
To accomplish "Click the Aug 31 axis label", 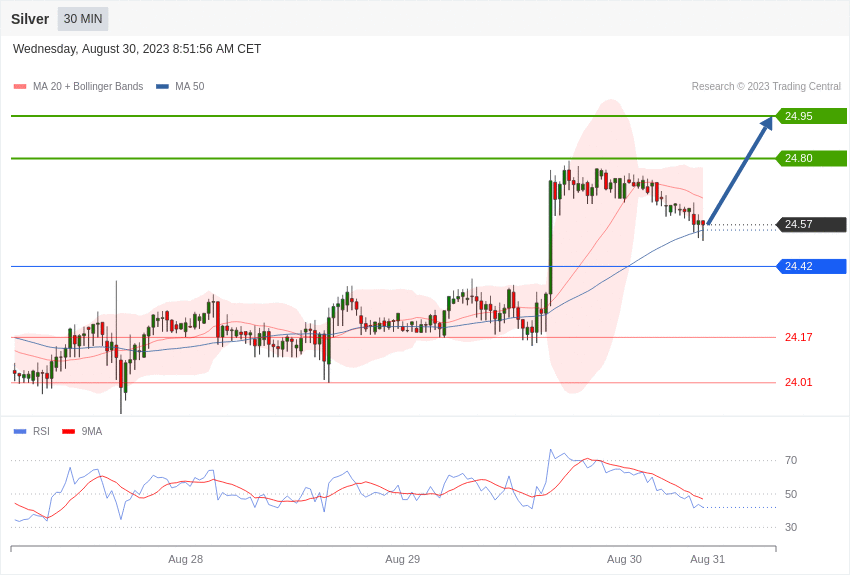I will coord(707,559).
